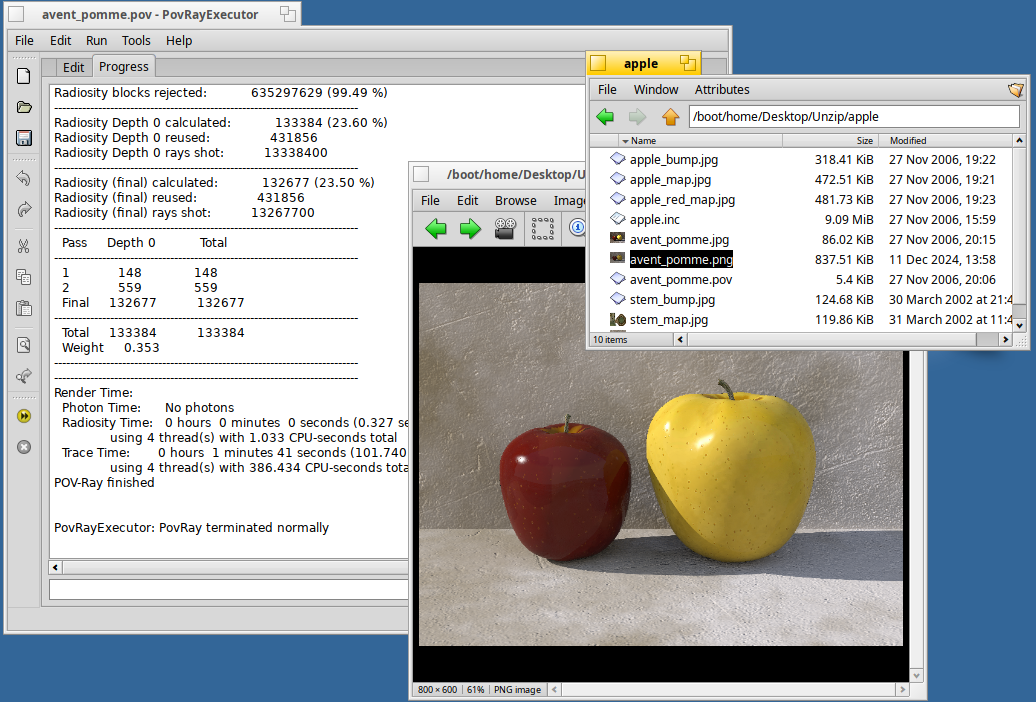Click the Find magnifier icon
1036x702 pixels.
pos(24,345)
